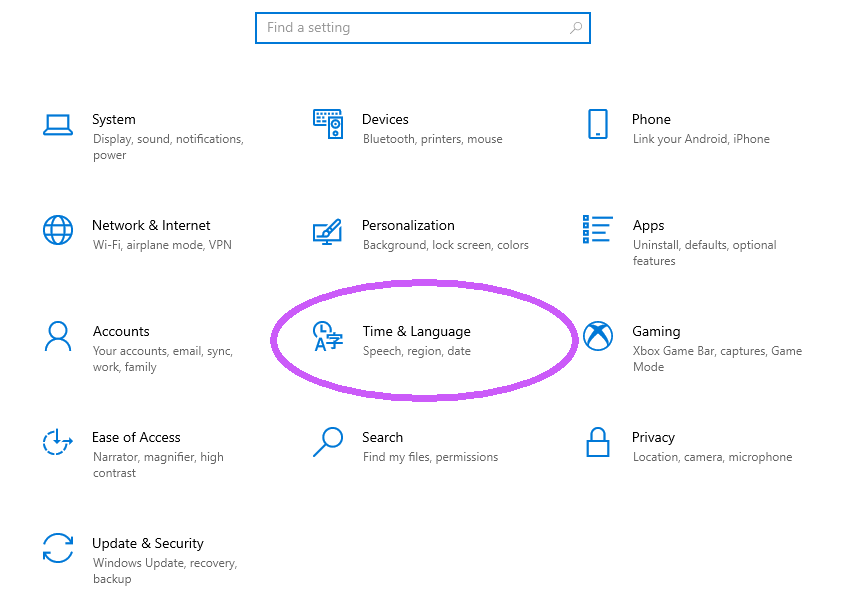The height and width of the screenshot is (608, 842).
Task: Click the Gaming Xbox icon
Action: tap(598, 336)
